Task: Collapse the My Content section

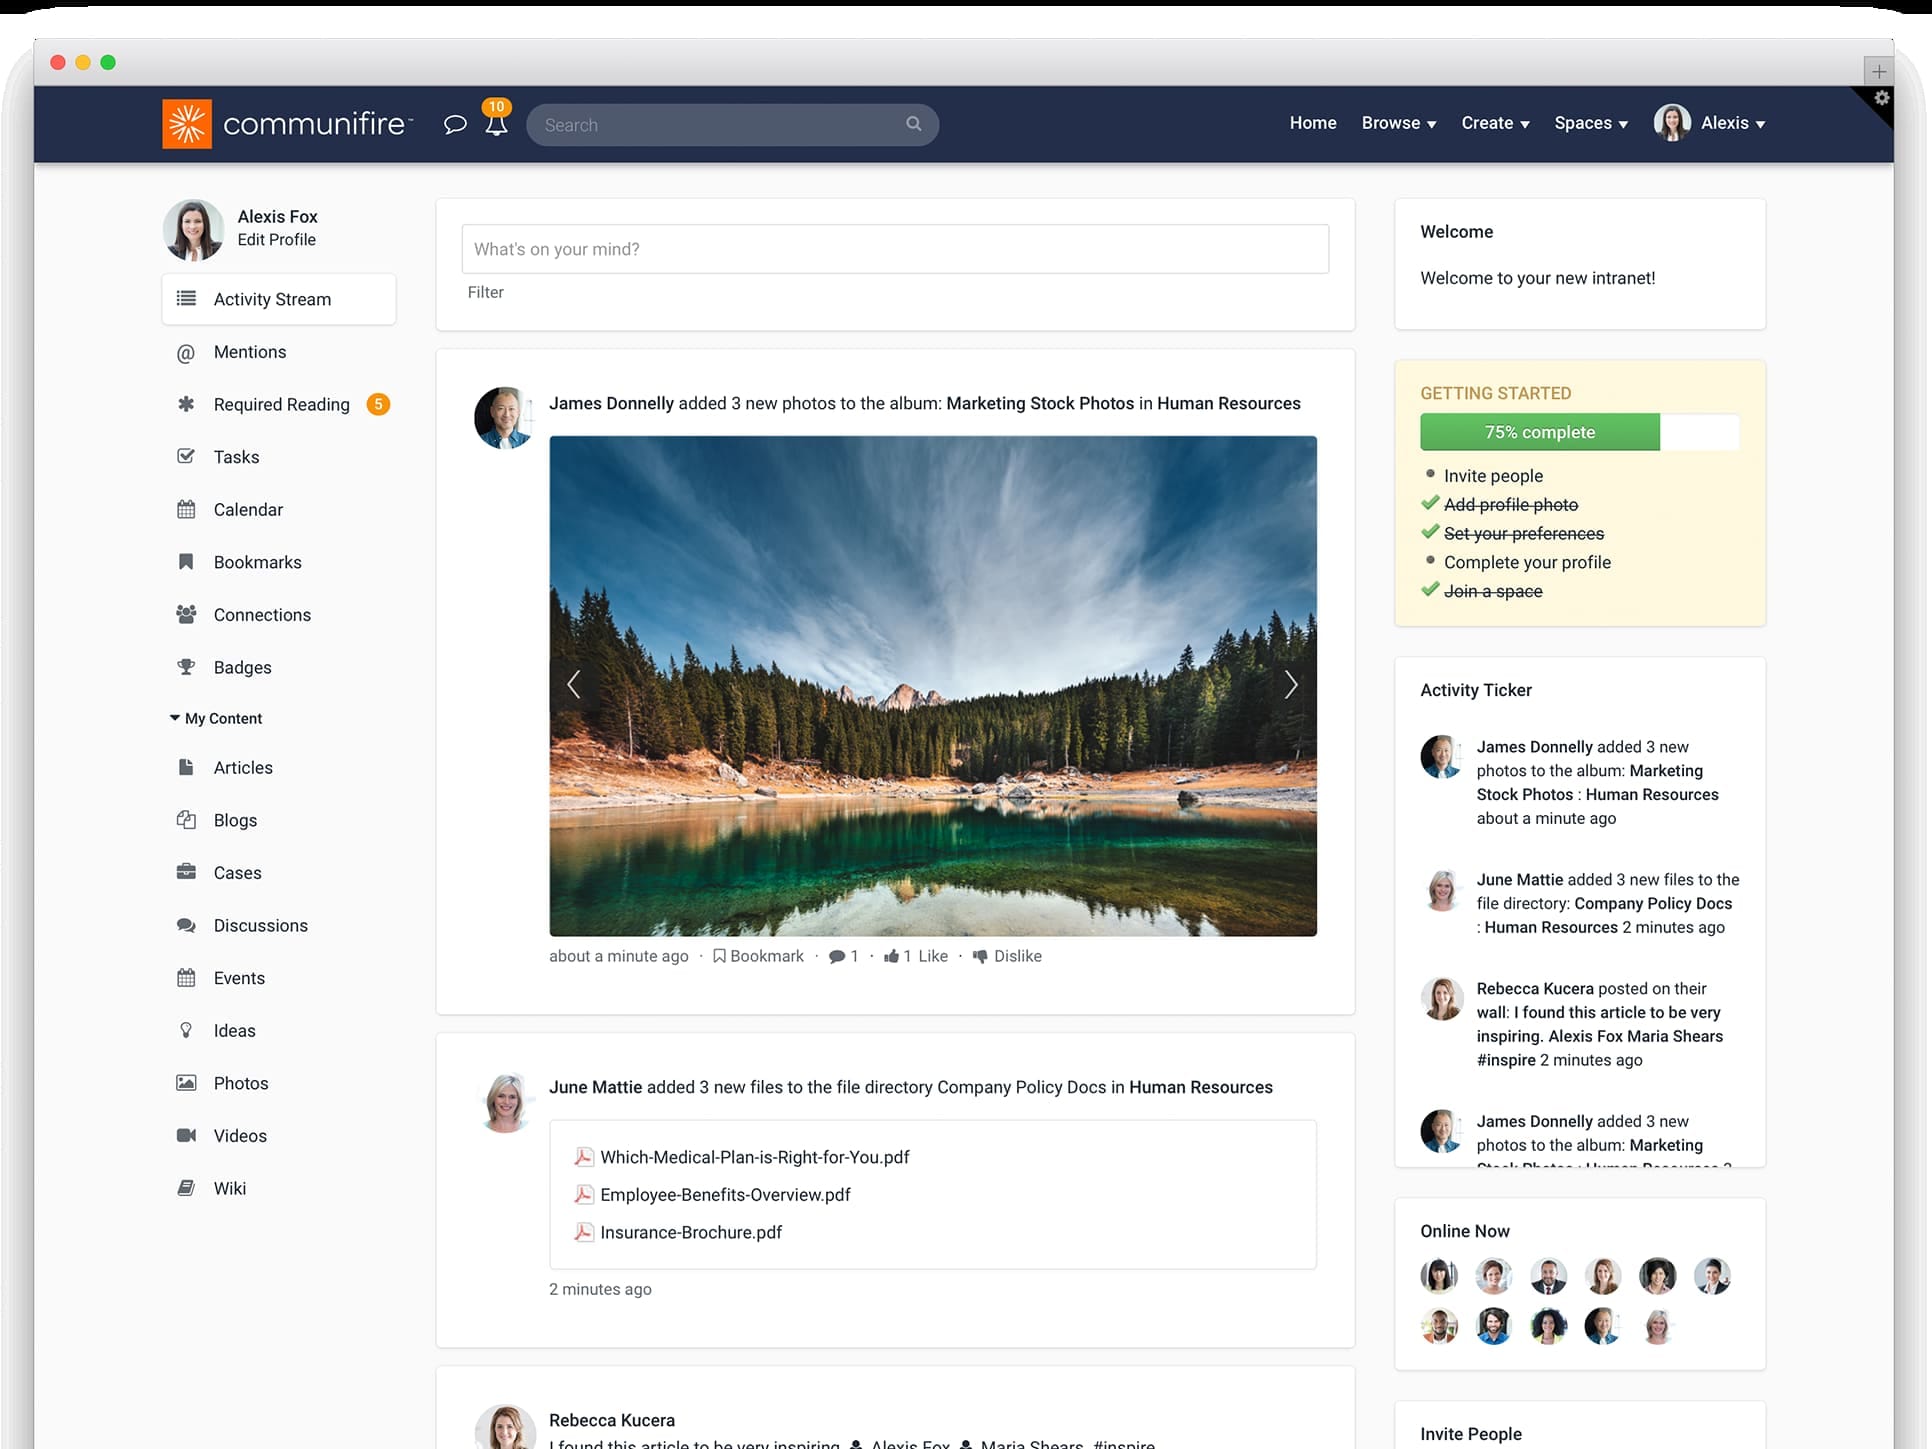Action: [x=216, y=718]
